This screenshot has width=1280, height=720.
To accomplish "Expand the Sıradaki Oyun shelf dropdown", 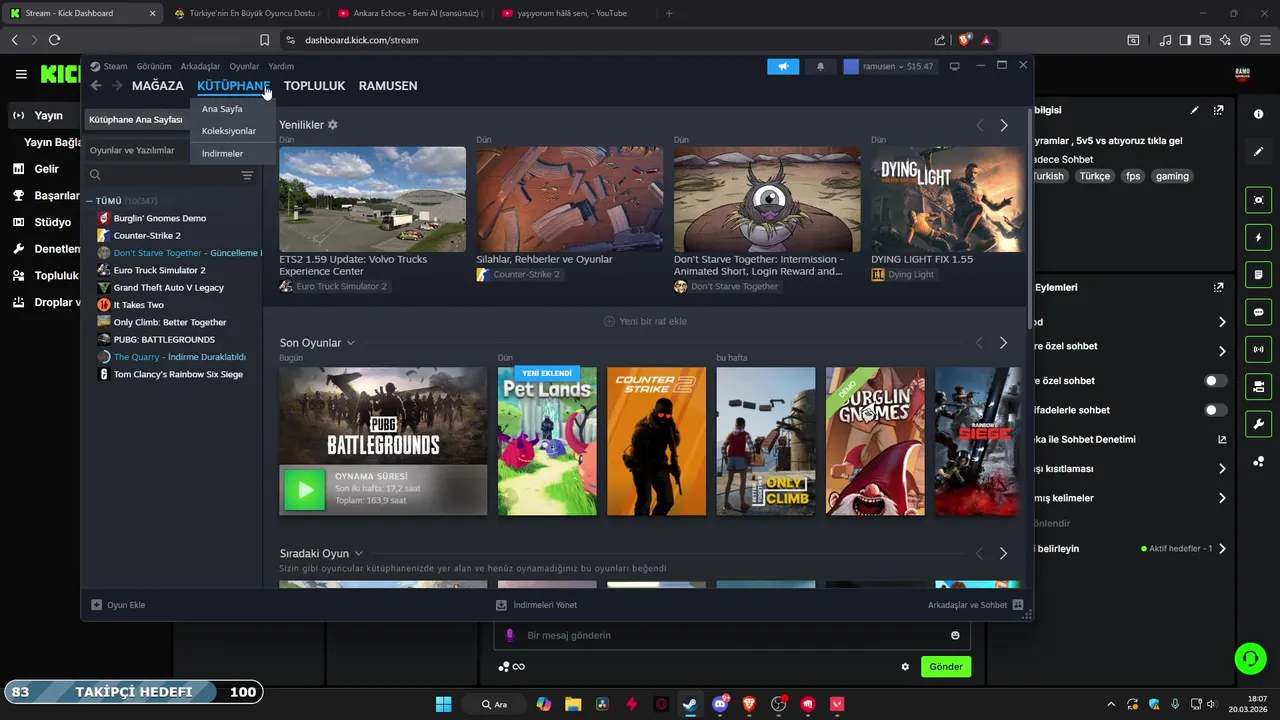I will click(x=359, y=553).
